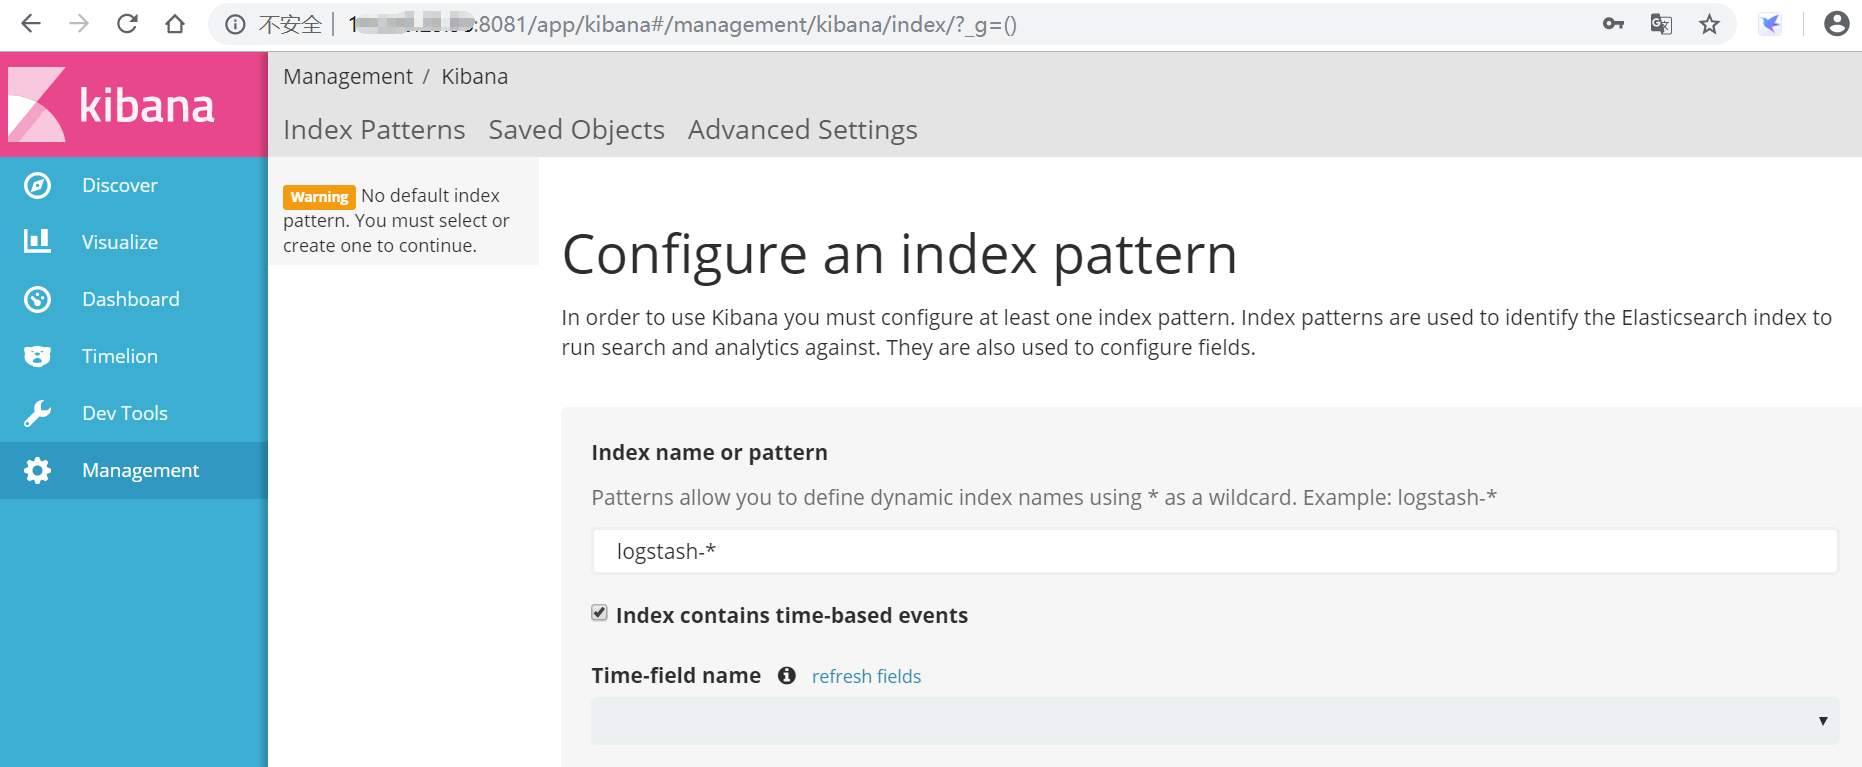
Task: Open the Advanced Settings tab
Action: (802, 130)
